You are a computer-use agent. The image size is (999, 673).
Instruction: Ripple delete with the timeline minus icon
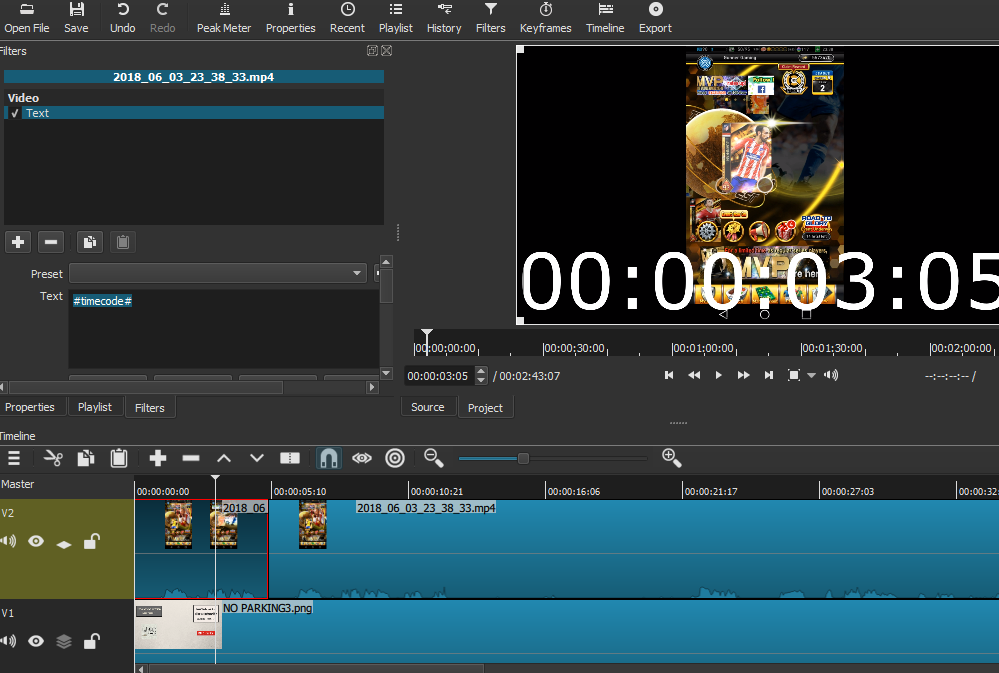(x=190, y=458)
